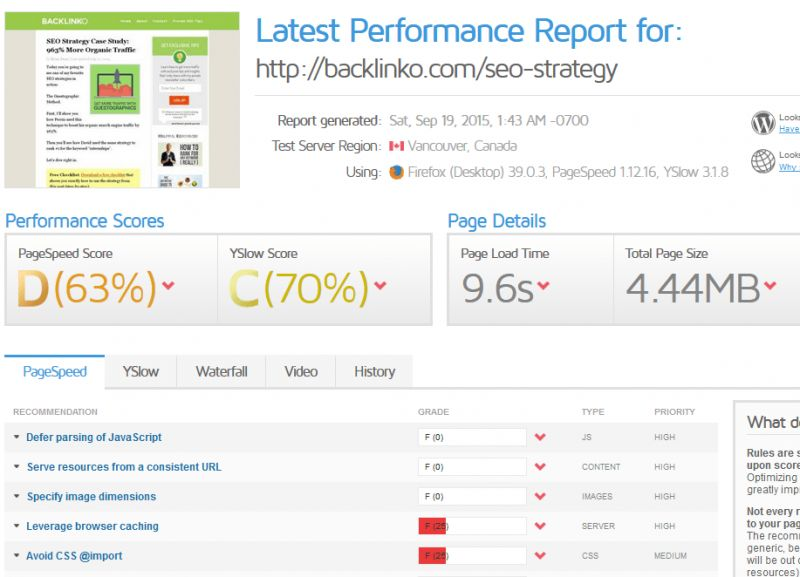The height and width of the screenshot is (577, 800).
Task: Click red arrow beside YSlow Score C(70%)
Action: (x=380, y=285)
